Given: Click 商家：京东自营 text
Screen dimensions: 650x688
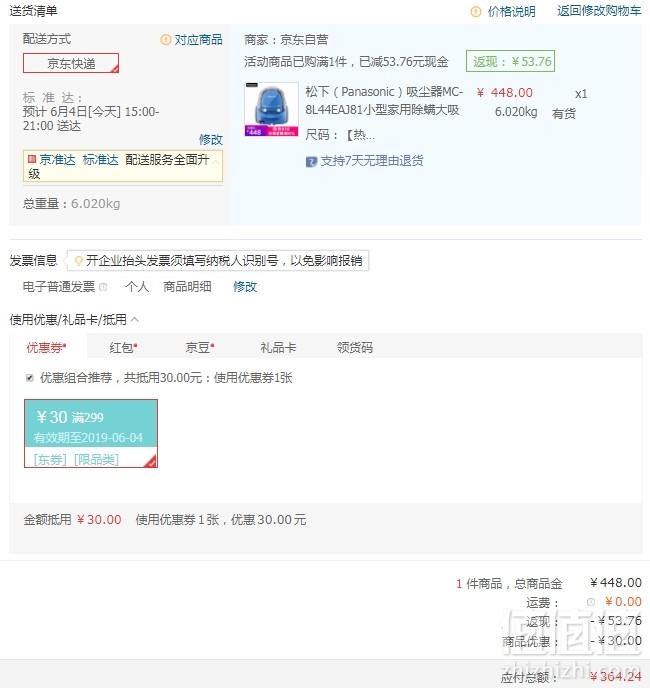Looking at the screenshot, I should pos(286,40).
